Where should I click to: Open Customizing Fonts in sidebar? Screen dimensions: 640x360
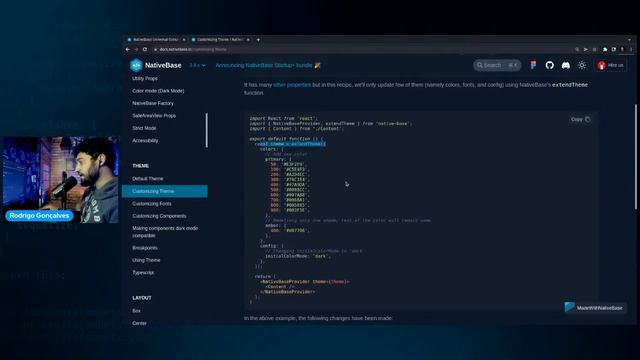pos(152,203)
